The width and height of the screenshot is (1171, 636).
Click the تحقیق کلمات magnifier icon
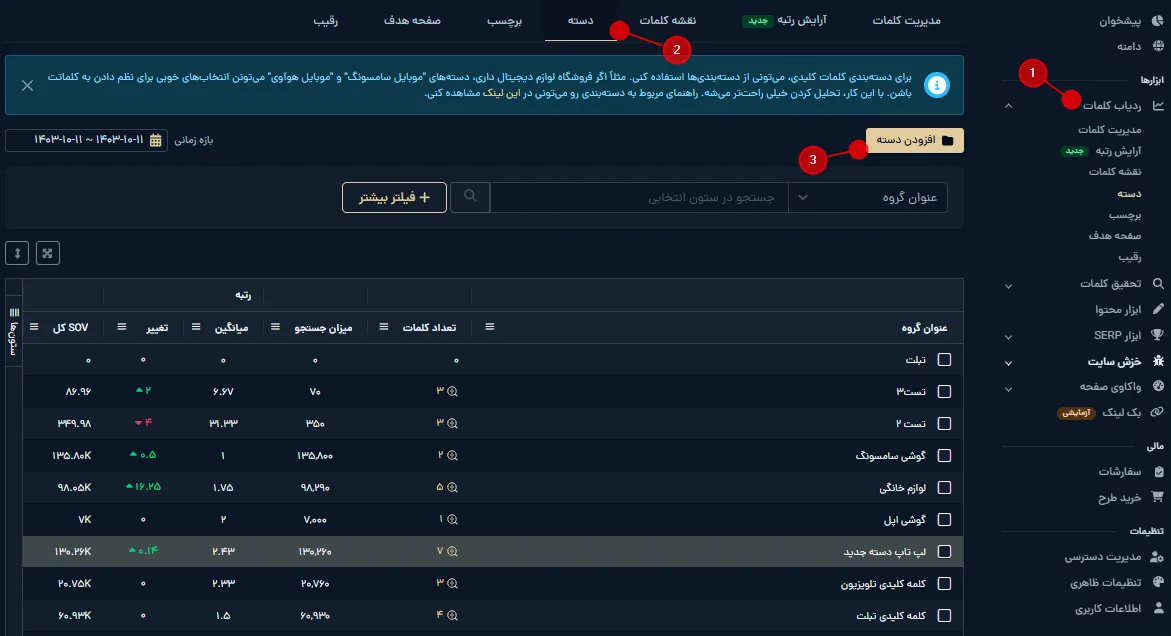[x=1158, y=284]
